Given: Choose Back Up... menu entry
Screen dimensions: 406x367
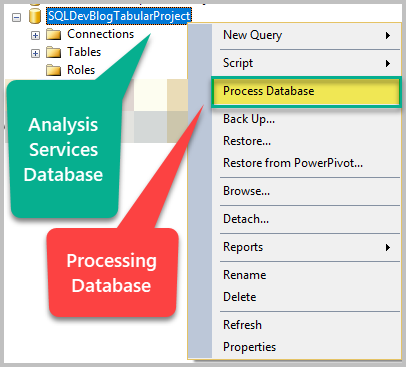Looking at the screenshot, I should pyautogui.click(x=306, y=119).
